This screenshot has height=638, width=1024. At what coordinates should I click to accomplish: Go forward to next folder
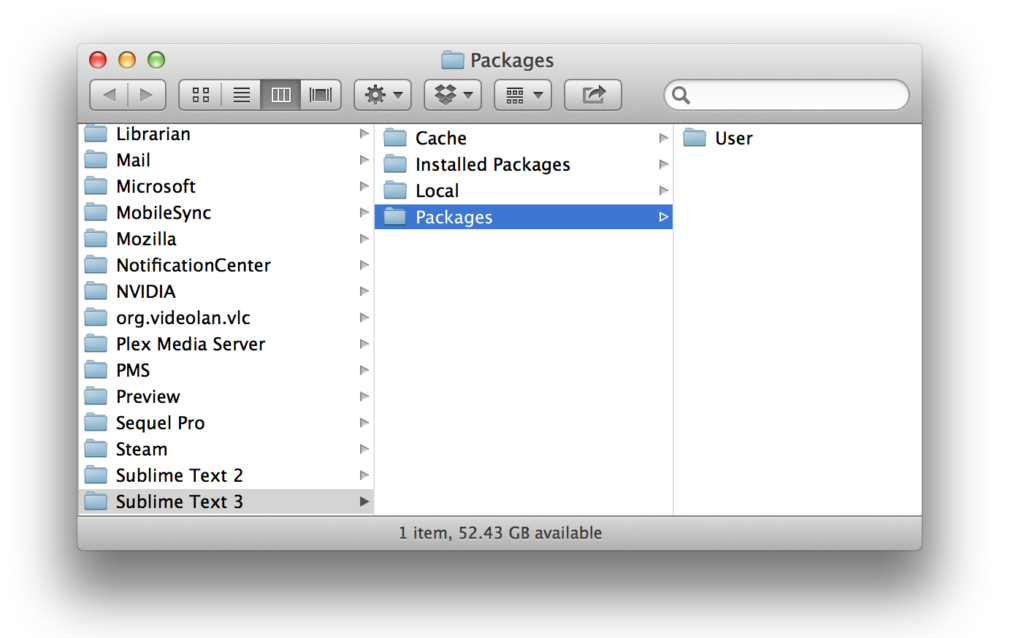coord(146,95)
